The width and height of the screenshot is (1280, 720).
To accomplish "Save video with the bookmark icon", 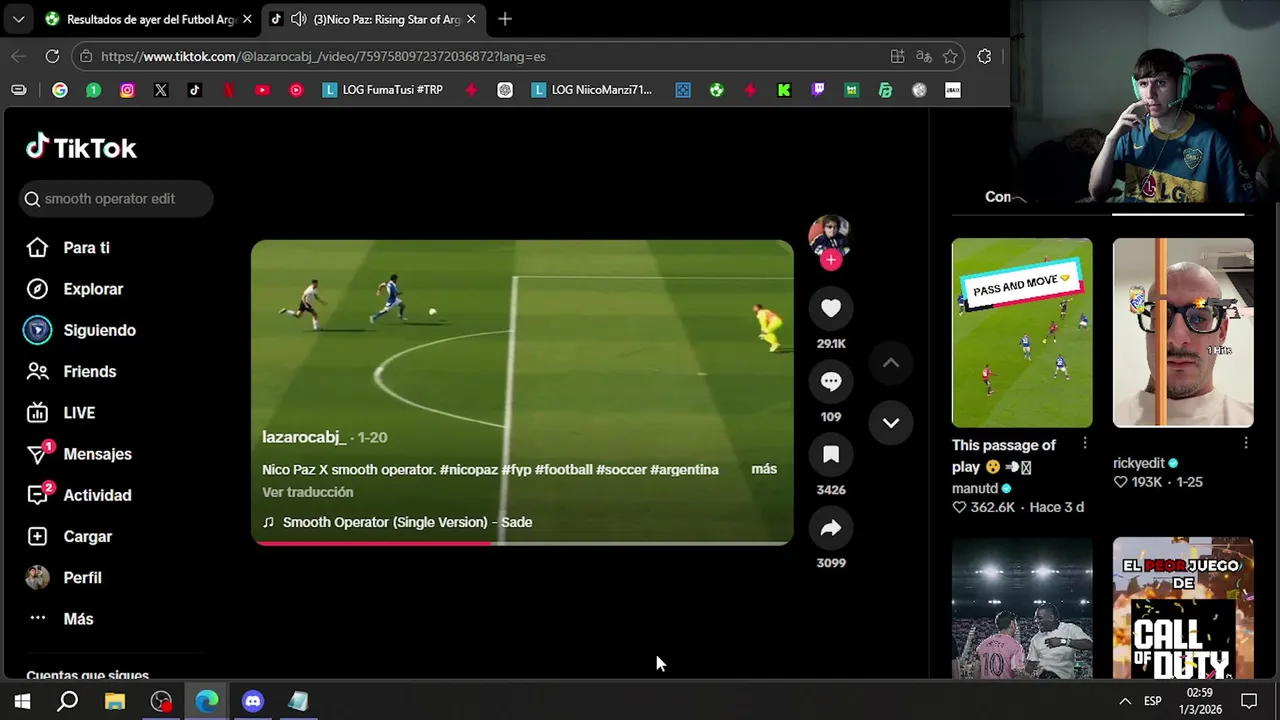I will [831, 455].
